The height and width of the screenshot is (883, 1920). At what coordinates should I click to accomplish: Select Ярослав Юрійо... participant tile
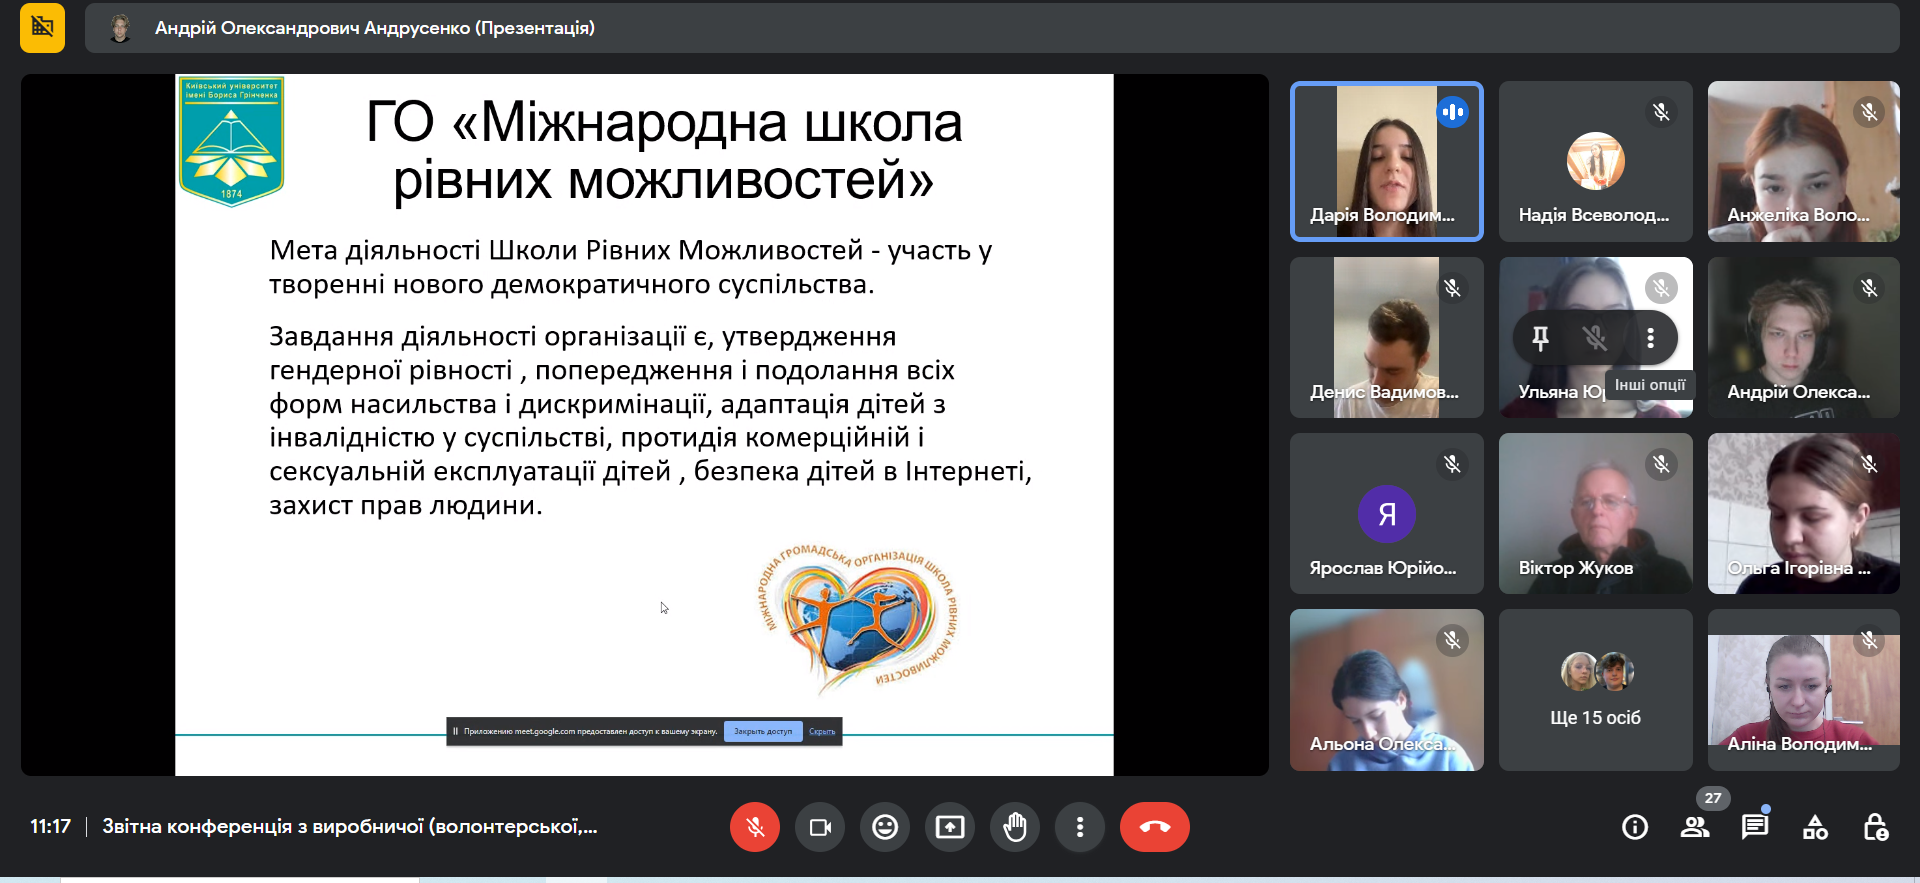(1387, 513)
